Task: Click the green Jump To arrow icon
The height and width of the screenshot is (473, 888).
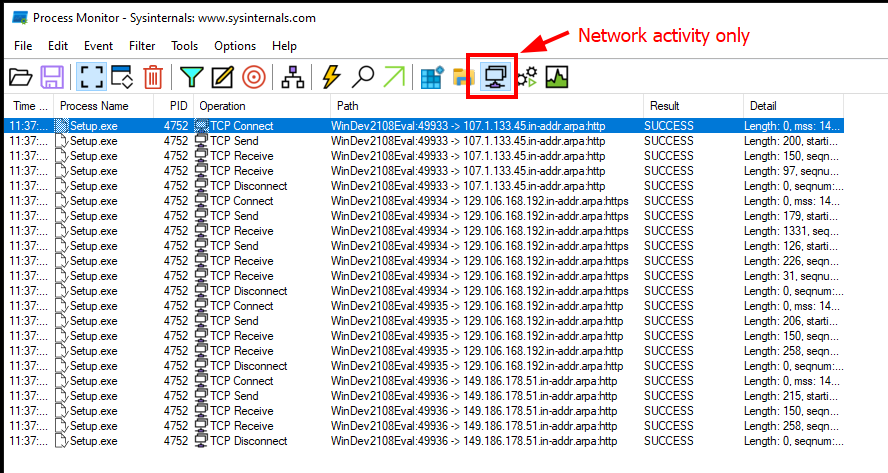Action: 394,77
